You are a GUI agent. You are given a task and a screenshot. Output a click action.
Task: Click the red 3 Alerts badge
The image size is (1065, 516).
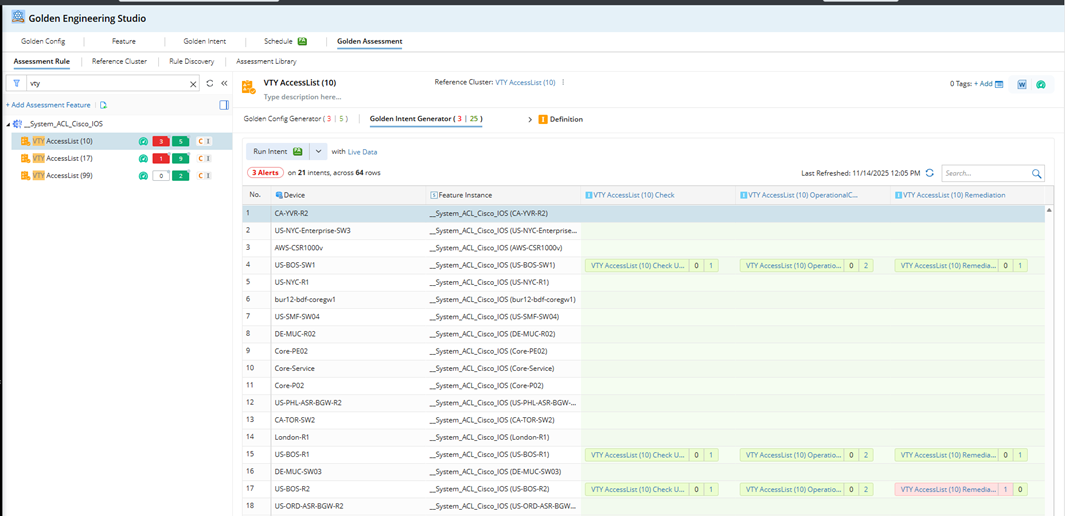click(x=265, y=172)
